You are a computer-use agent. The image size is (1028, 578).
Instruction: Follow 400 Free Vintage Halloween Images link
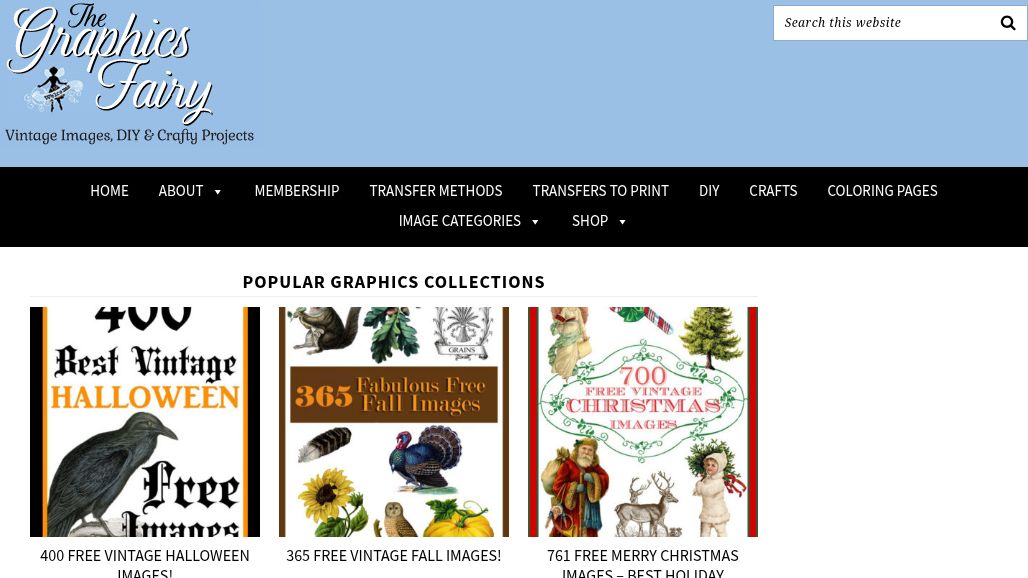(145, 563)
